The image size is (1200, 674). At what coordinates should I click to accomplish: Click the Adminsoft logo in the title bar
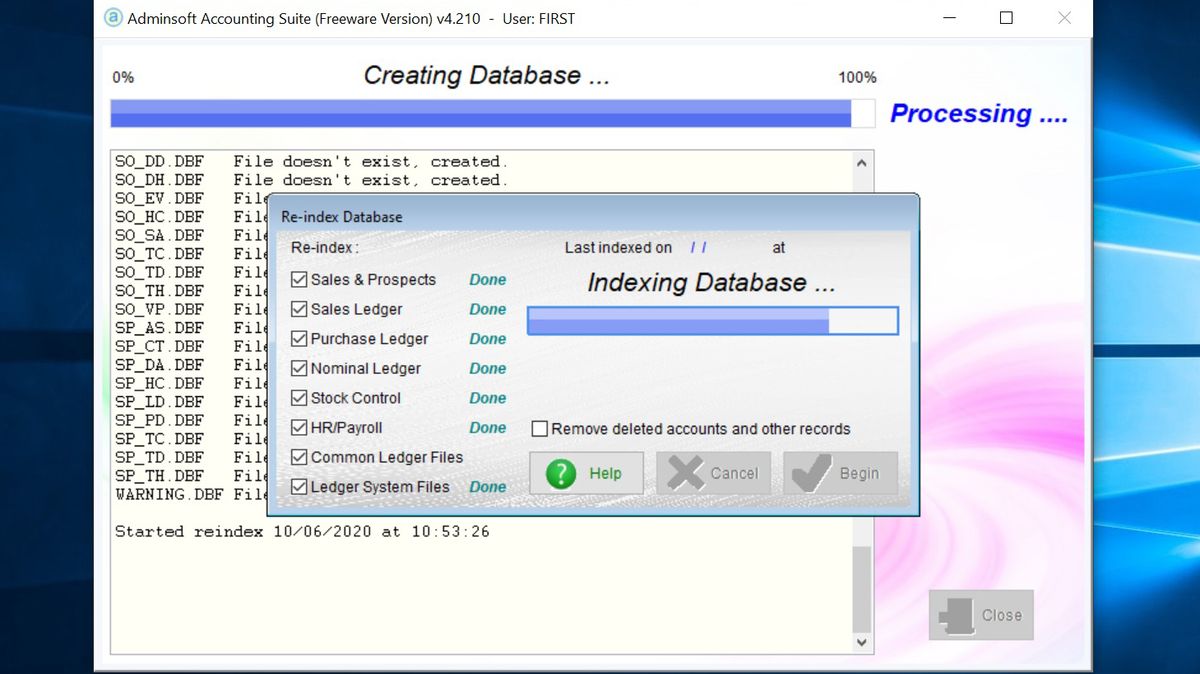point(113,17)
